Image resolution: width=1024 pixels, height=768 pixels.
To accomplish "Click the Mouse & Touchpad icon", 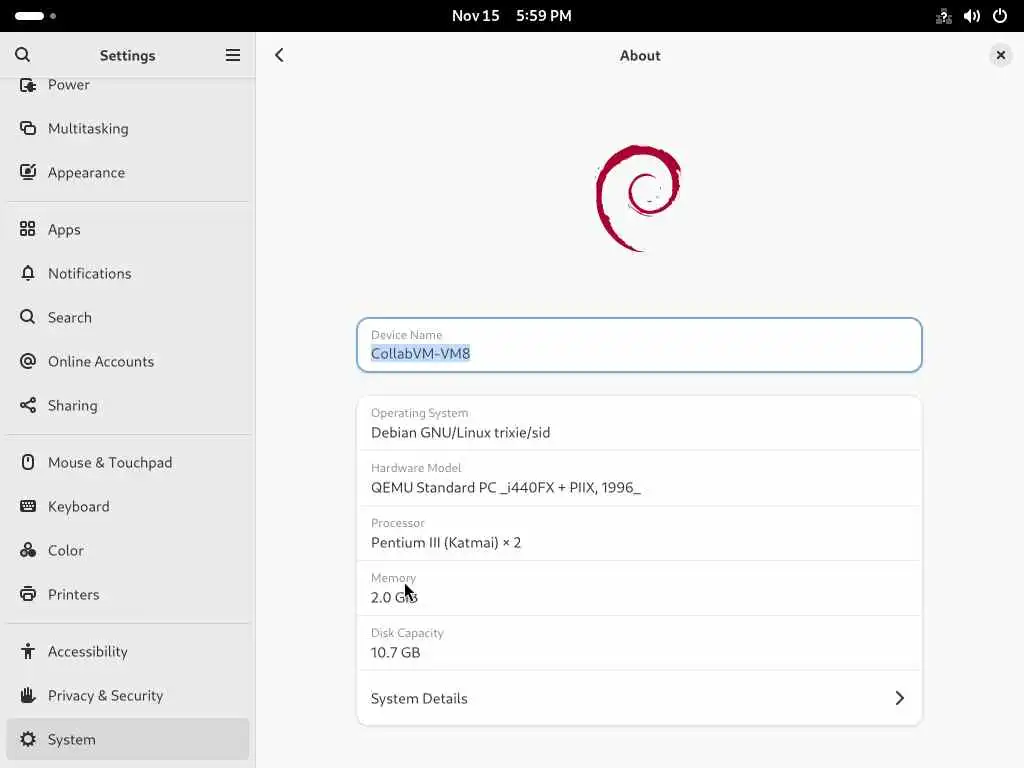I will click(27, 462).
